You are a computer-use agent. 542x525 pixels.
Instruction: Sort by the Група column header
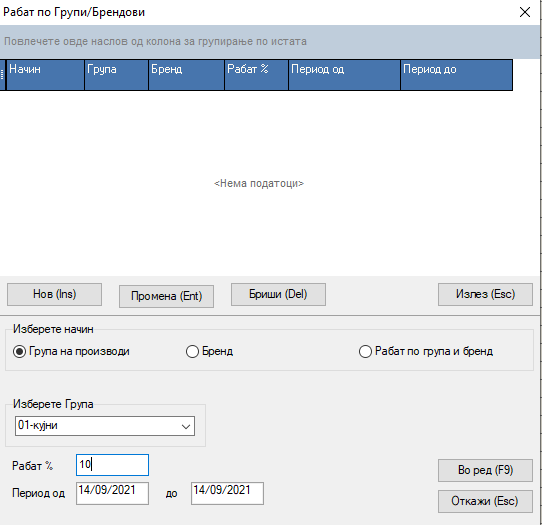click(x=116, y=75)
